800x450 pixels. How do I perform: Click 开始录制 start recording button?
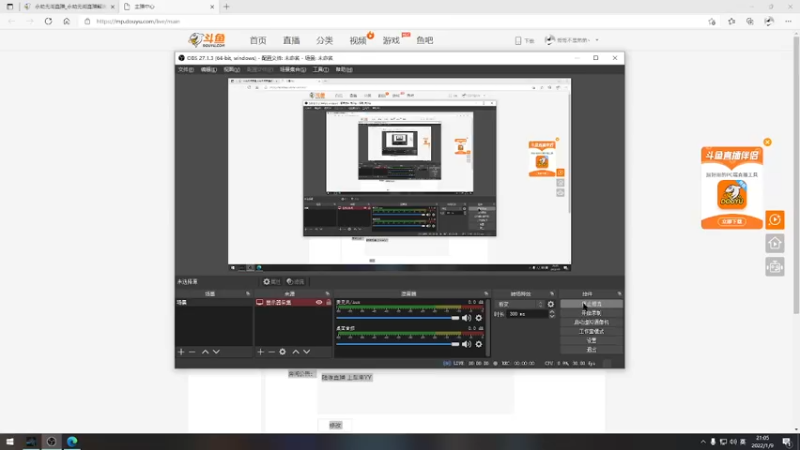pyautogui.click(x=591, y=313)
